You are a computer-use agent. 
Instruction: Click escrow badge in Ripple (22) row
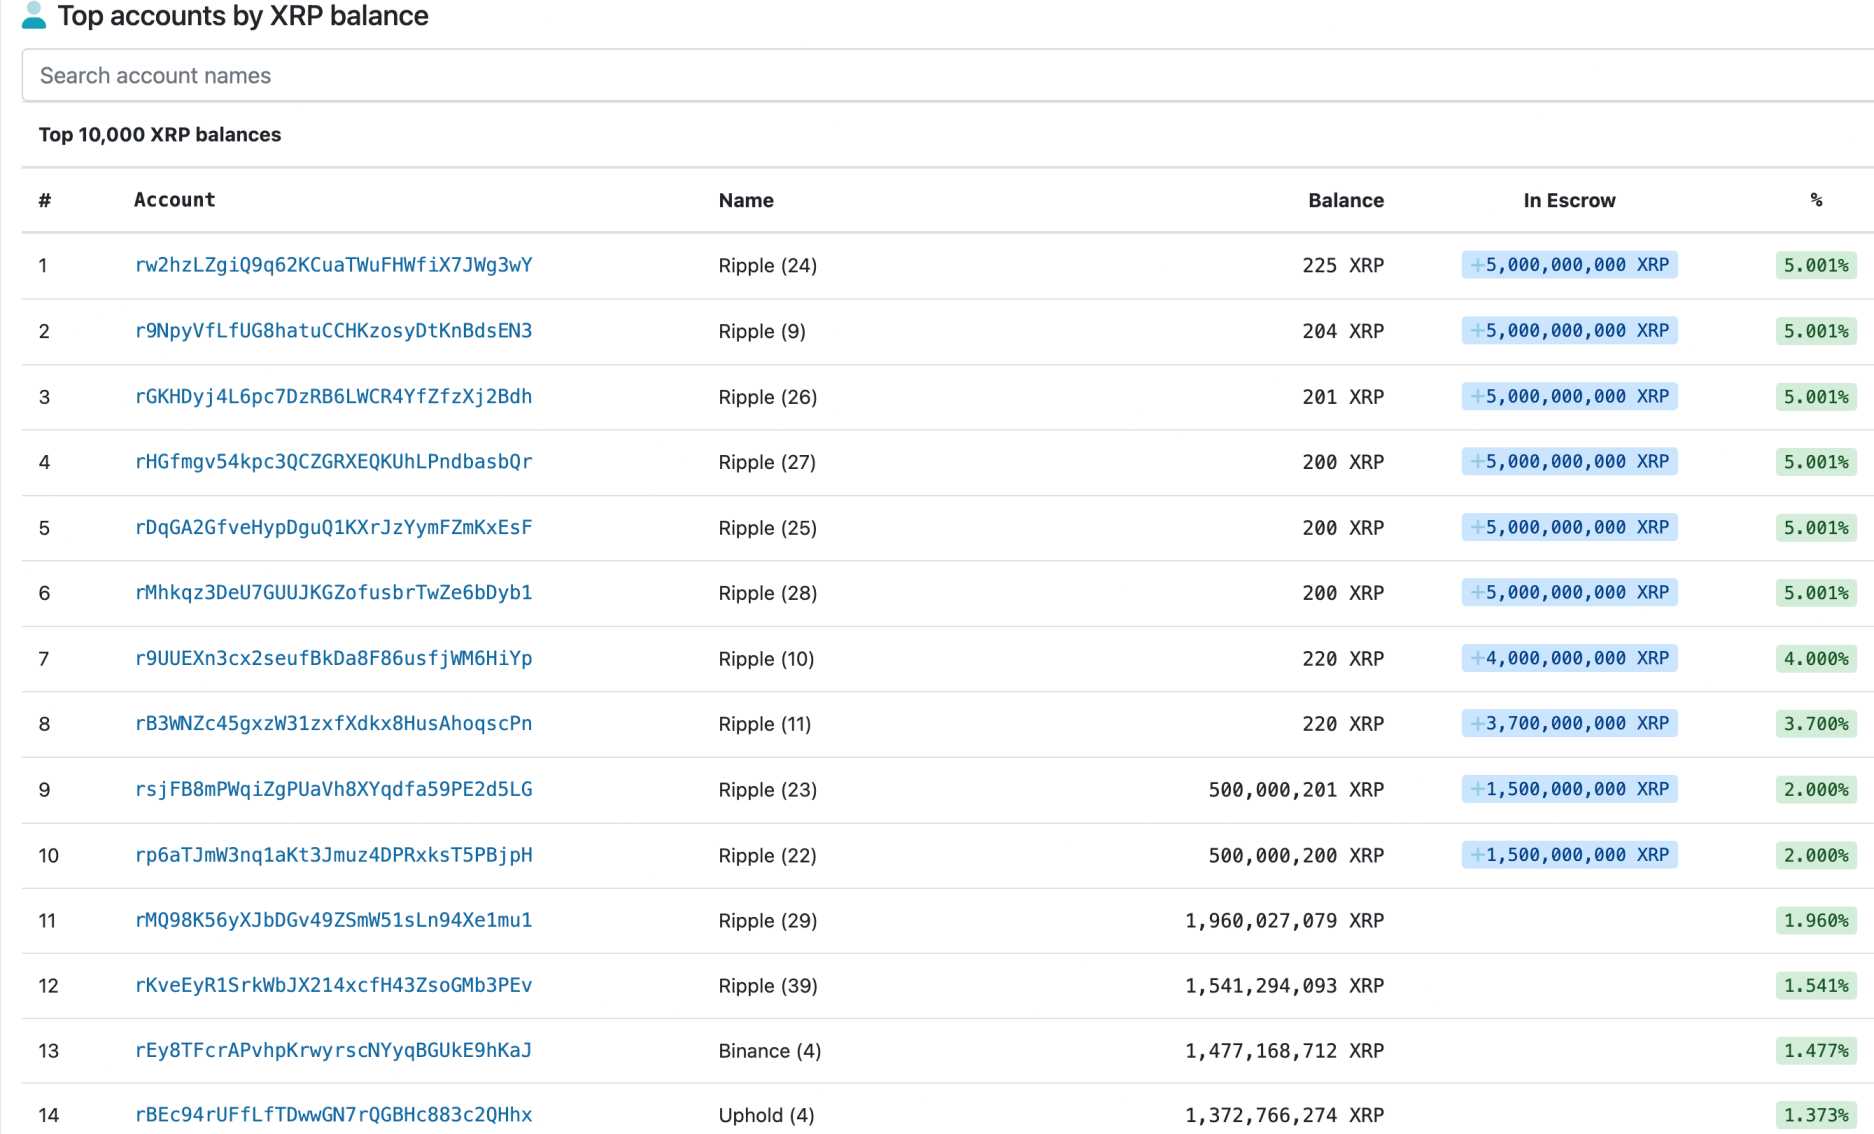[x=1569, y=855]
